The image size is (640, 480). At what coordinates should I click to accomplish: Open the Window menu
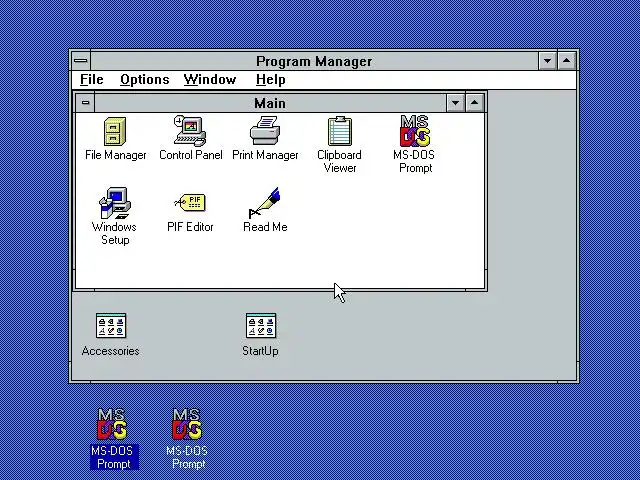click(210, 80)
